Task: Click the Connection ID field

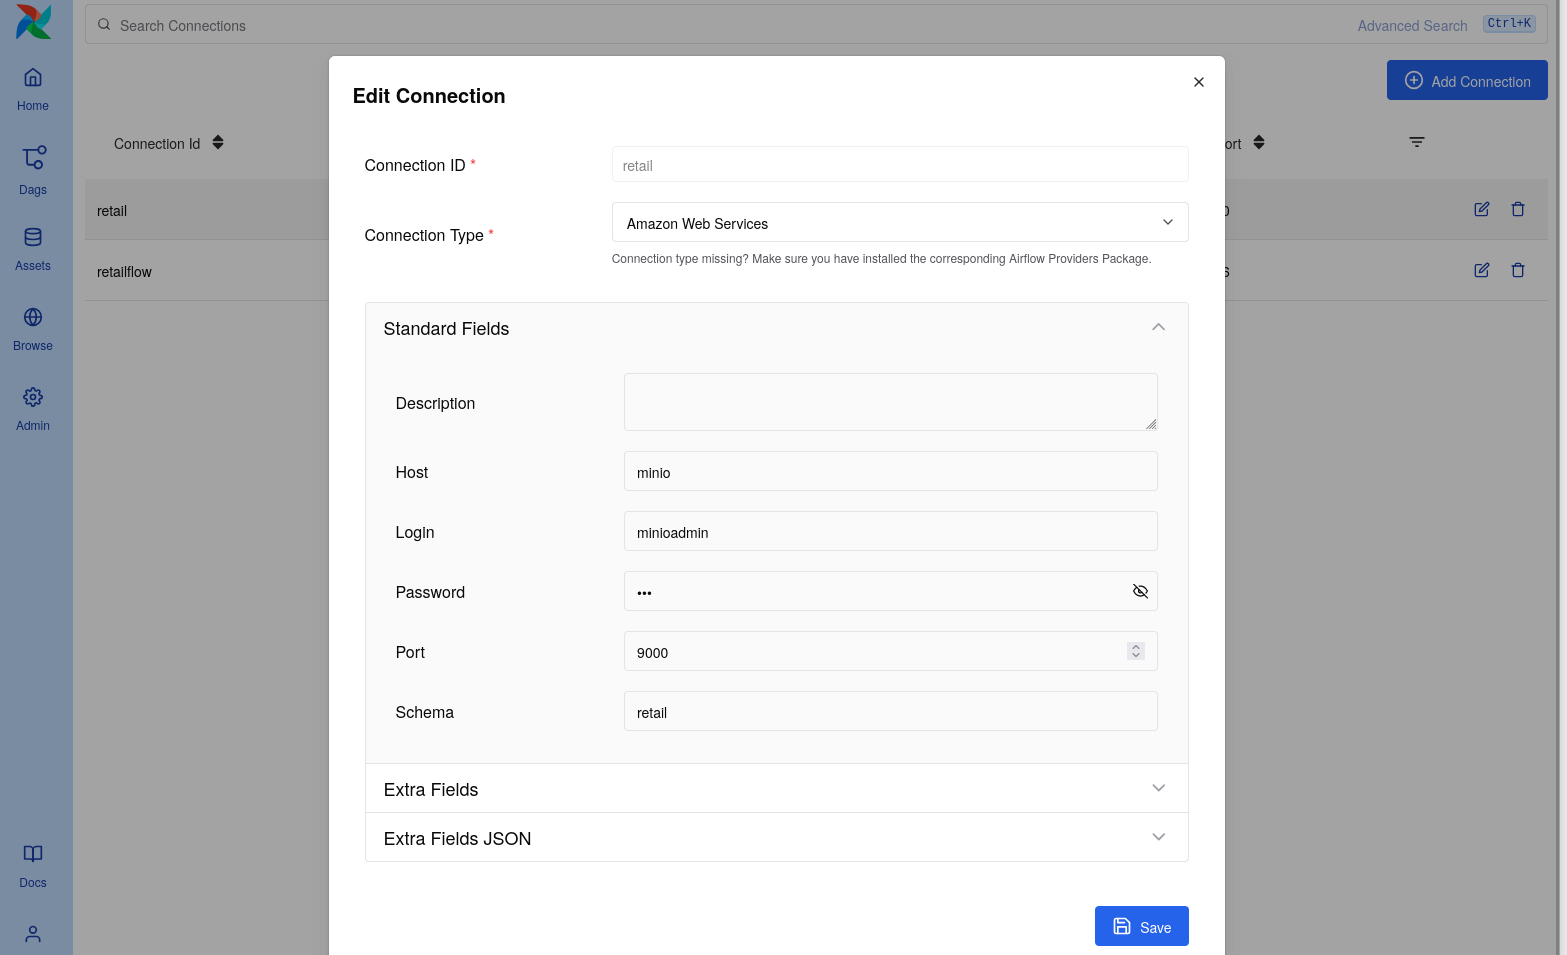Action: [x=900, y=165]
